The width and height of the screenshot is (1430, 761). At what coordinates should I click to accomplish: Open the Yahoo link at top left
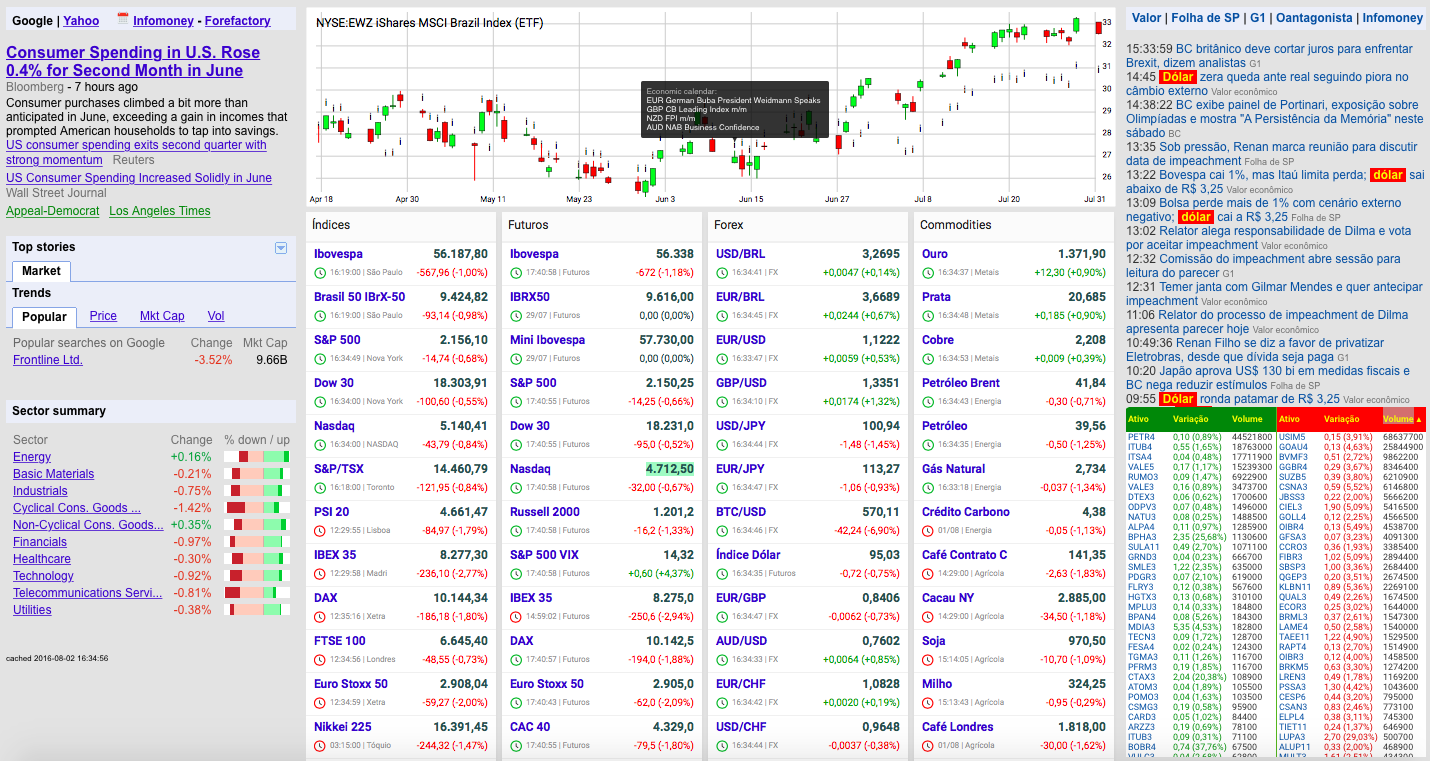pyautogui.click(x=81, y=20)
